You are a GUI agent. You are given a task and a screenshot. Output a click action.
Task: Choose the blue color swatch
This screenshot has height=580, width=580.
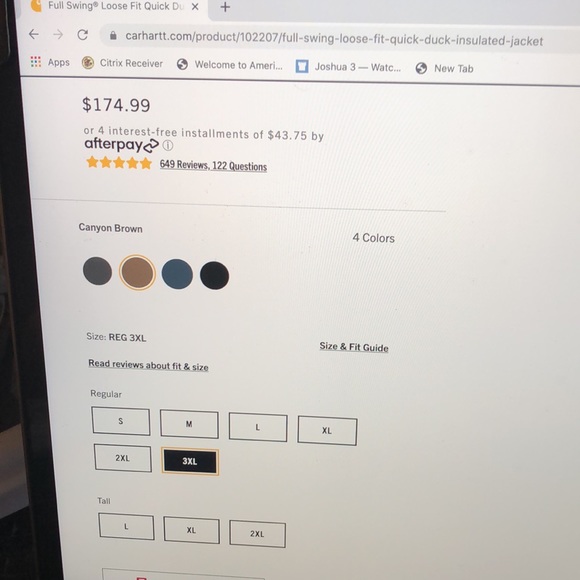point(177,274)
